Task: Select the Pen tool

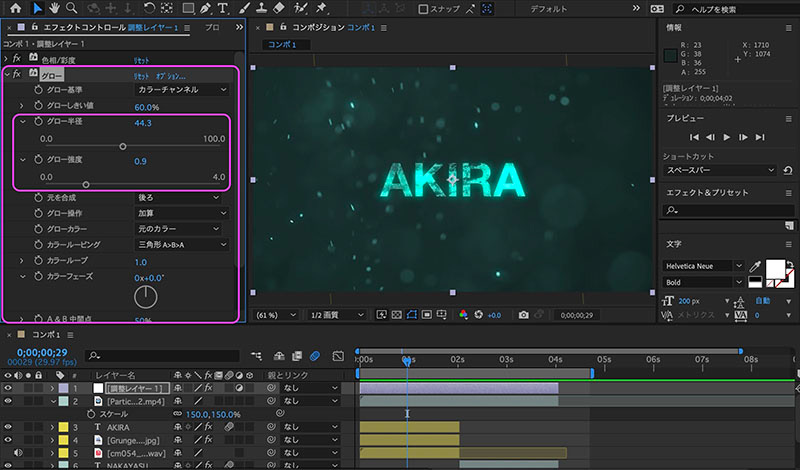Action: pos(205,8)
